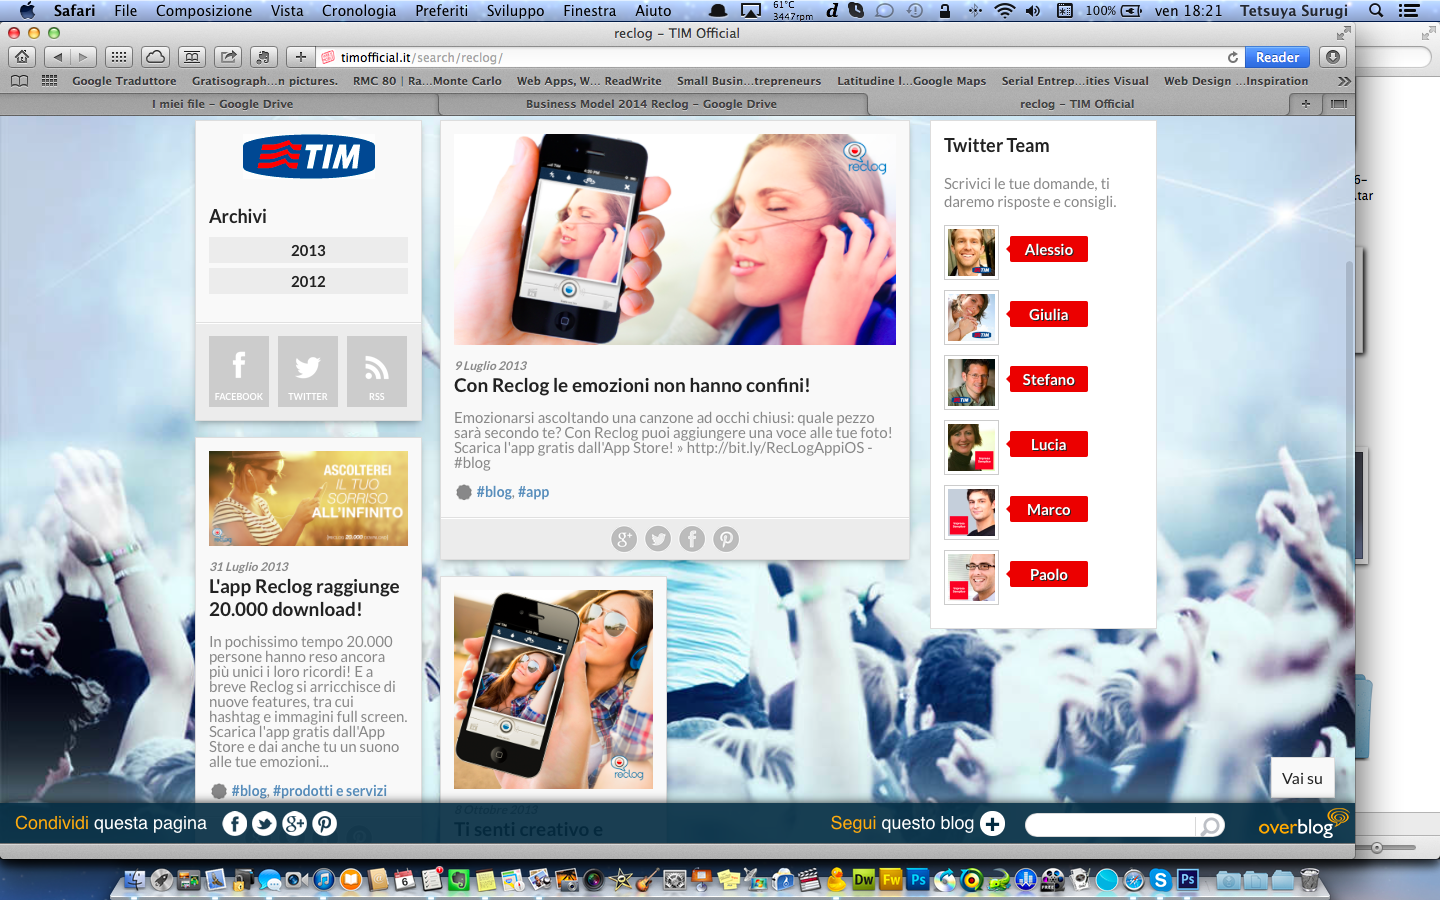
Task: Show bookmarks via open-book icon
Action: [x=19, y=81]
